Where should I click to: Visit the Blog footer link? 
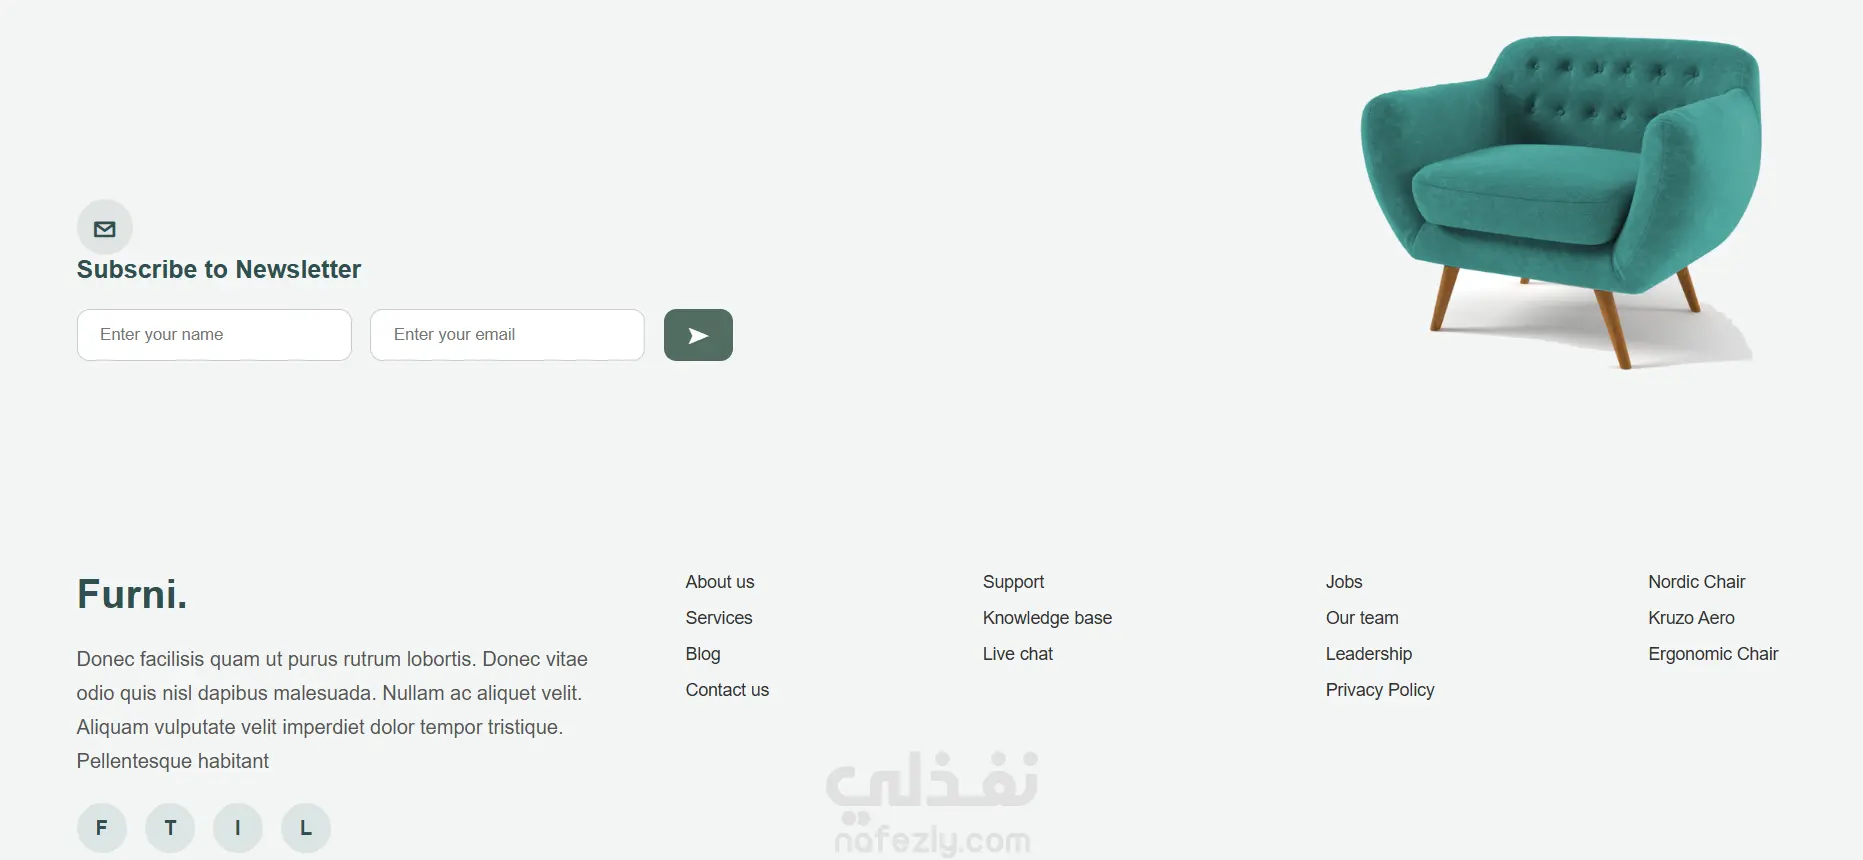703,654
